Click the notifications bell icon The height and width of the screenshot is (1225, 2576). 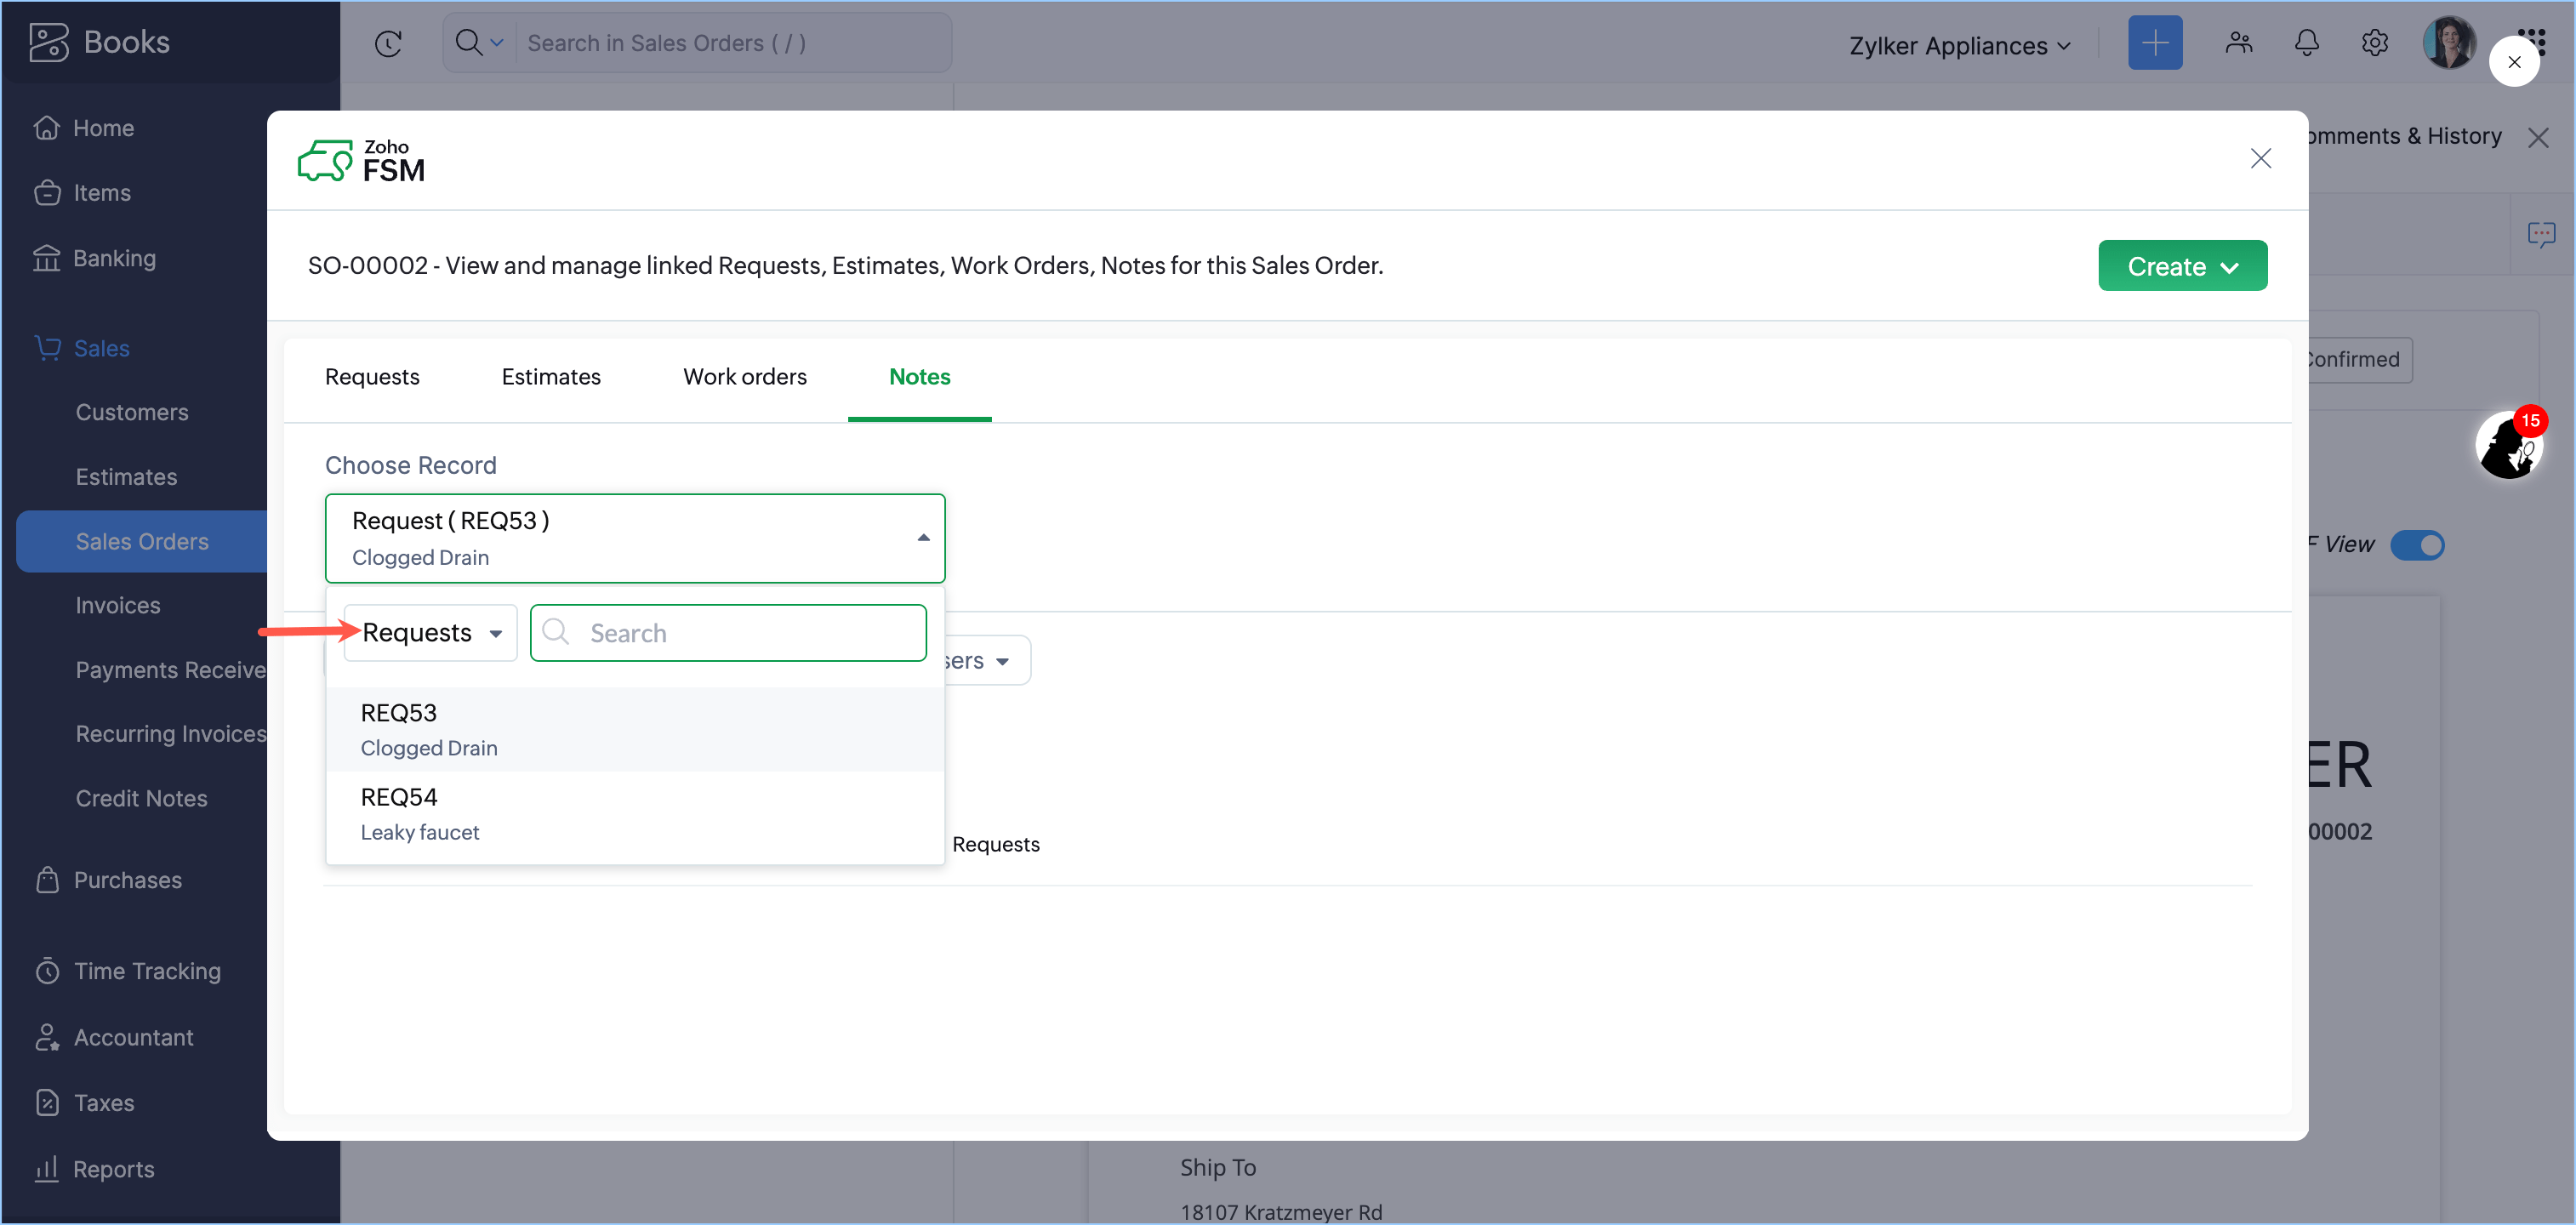pyautogui.click(x=2306, y=43)
